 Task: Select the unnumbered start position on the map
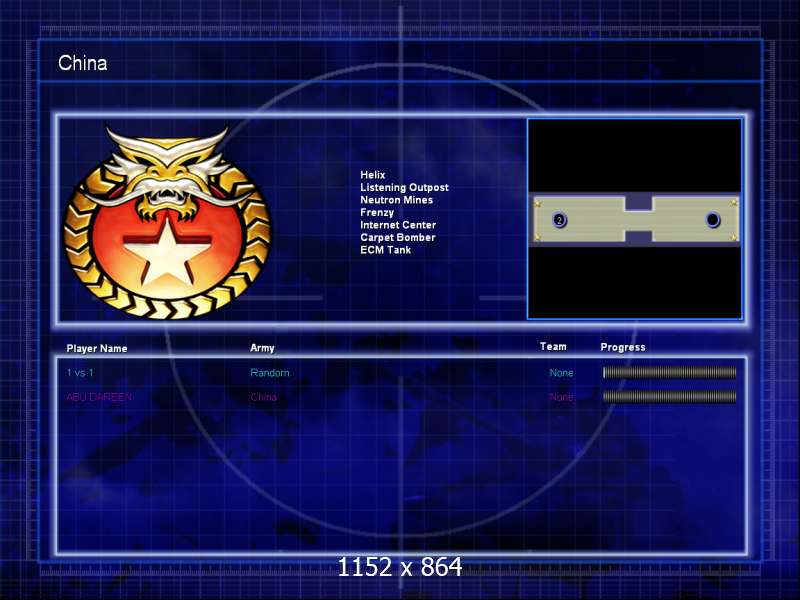(x=712, y=220)
